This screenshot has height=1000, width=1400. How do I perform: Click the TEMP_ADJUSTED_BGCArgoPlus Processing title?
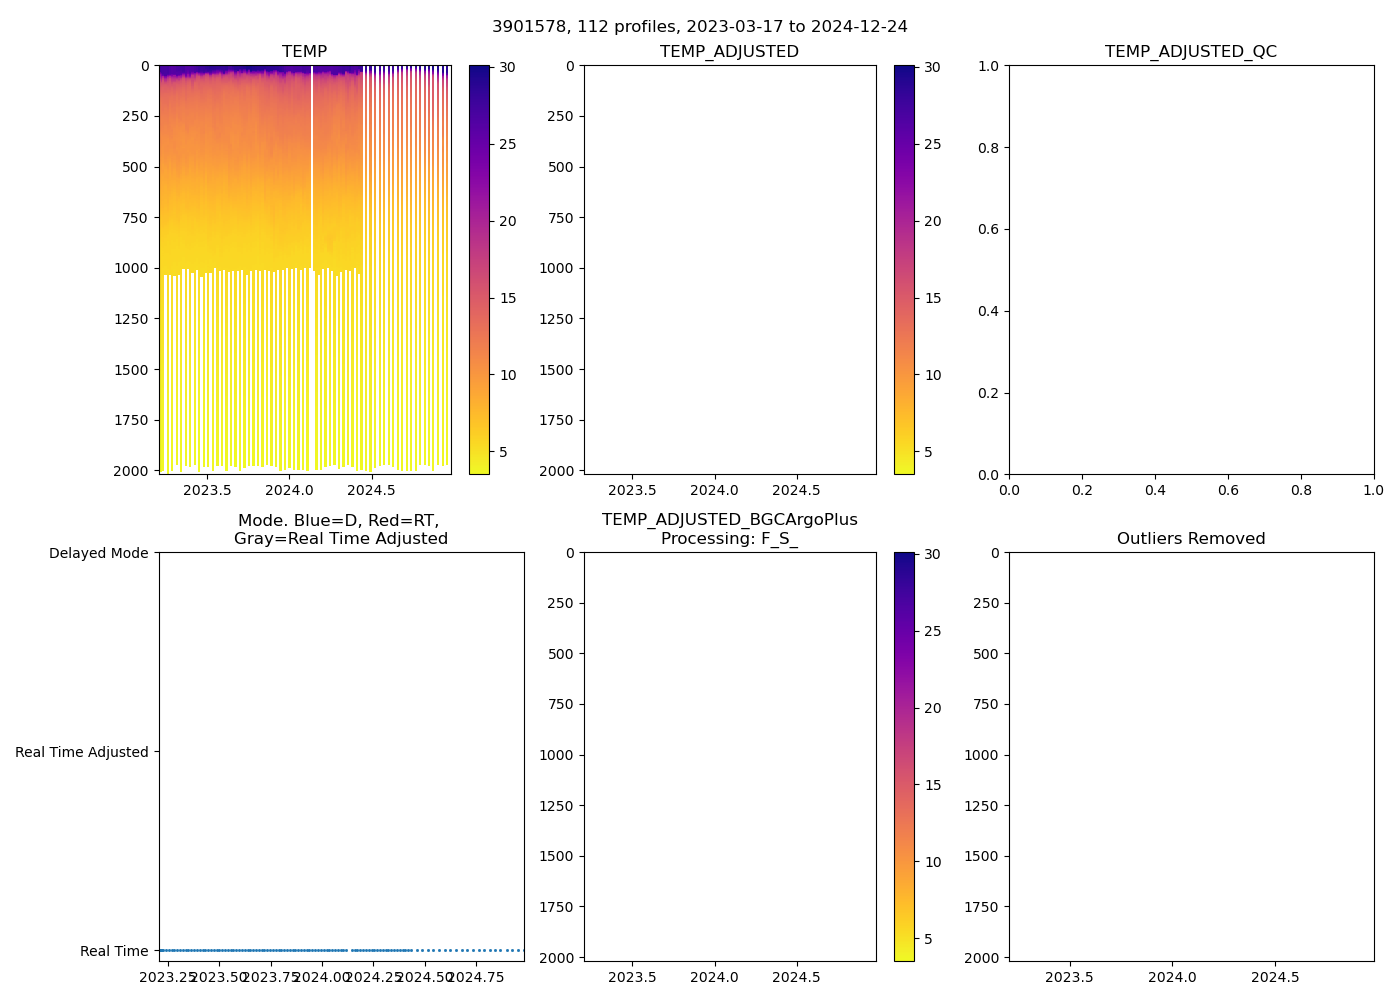coord(729,529)
